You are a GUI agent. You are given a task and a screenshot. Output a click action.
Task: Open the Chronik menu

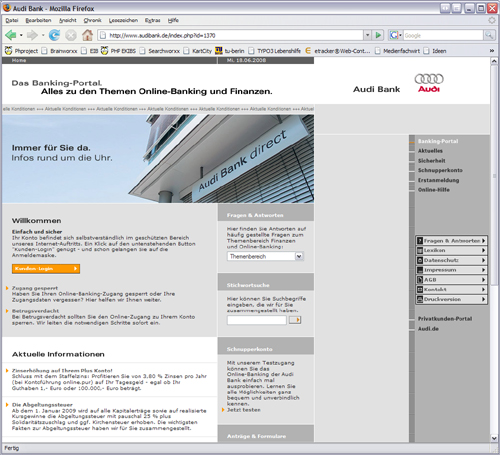[92, 20]
